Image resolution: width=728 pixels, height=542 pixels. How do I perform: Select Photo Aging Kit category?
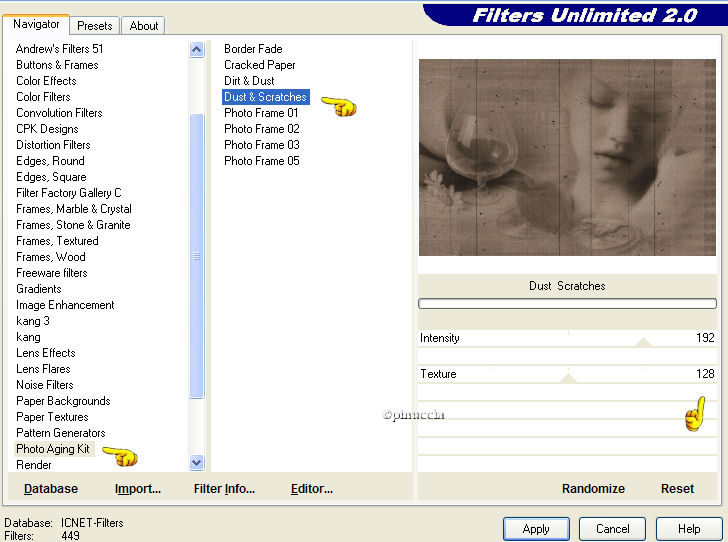[x=53, y=449]
